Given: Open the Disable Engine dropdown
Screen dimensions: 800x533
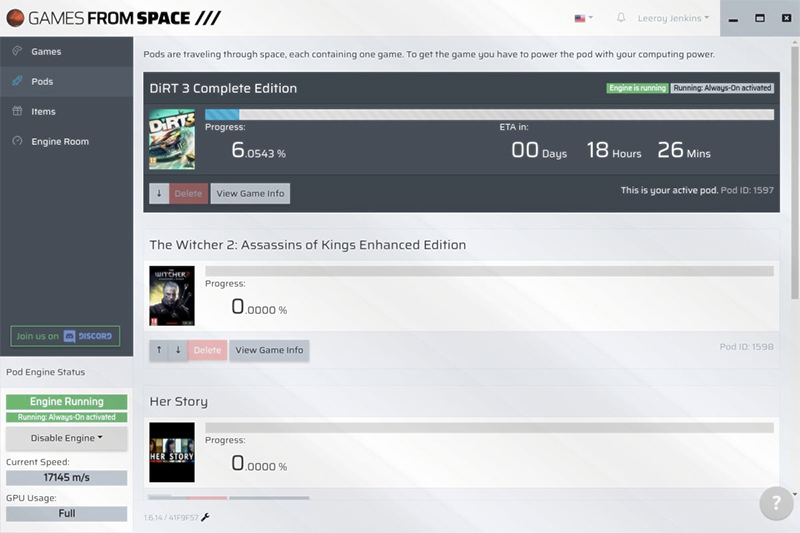Looking at the screenshot, I should point(66,438).
